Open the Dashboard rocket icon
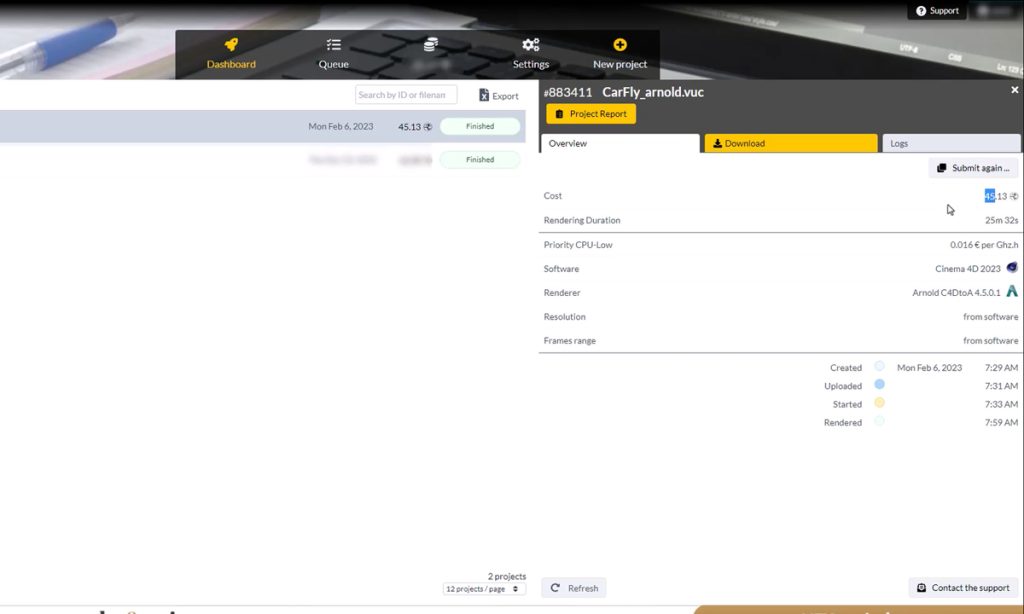Image resolution: width=1024 pixels, height=614 pixels. point(231,45)
